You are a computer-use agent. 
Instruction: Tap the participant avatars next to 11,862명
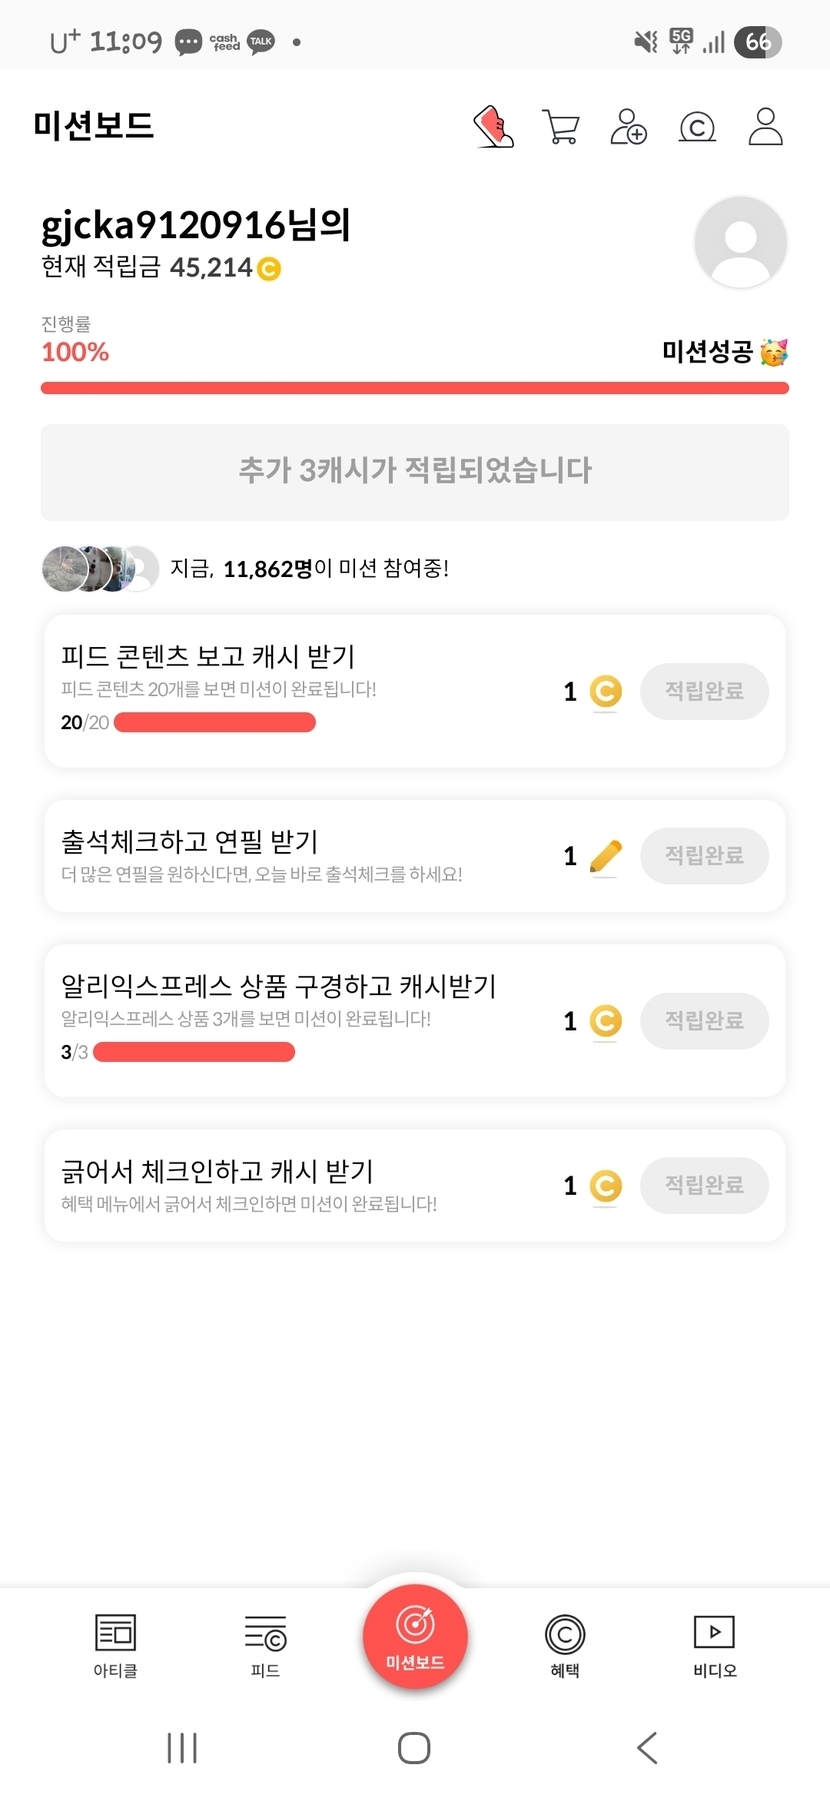coord(100,569)
